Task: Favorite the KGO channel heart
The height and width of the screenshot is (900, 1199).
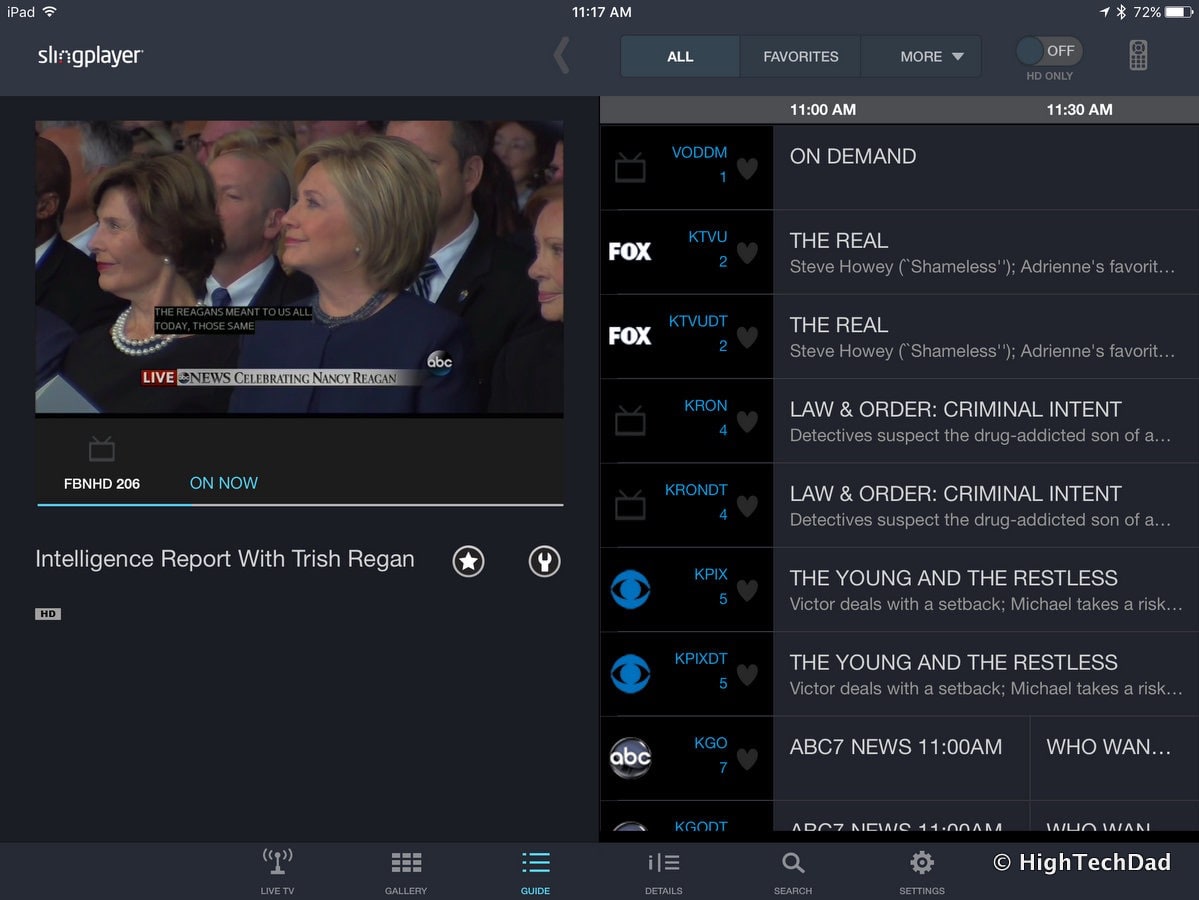Action: pos(747,759)
